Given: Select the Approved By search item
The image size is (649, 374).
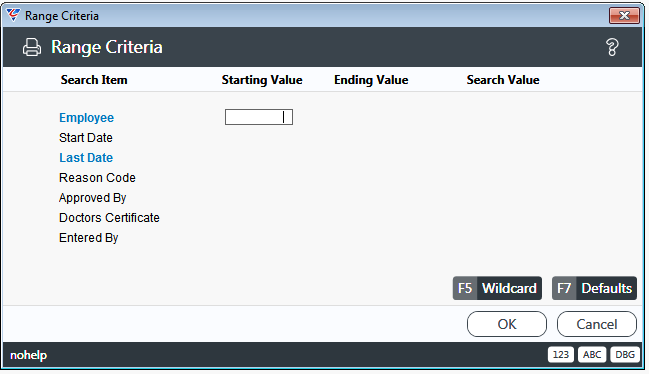Looking at the screenshot, I should [92, 198].
